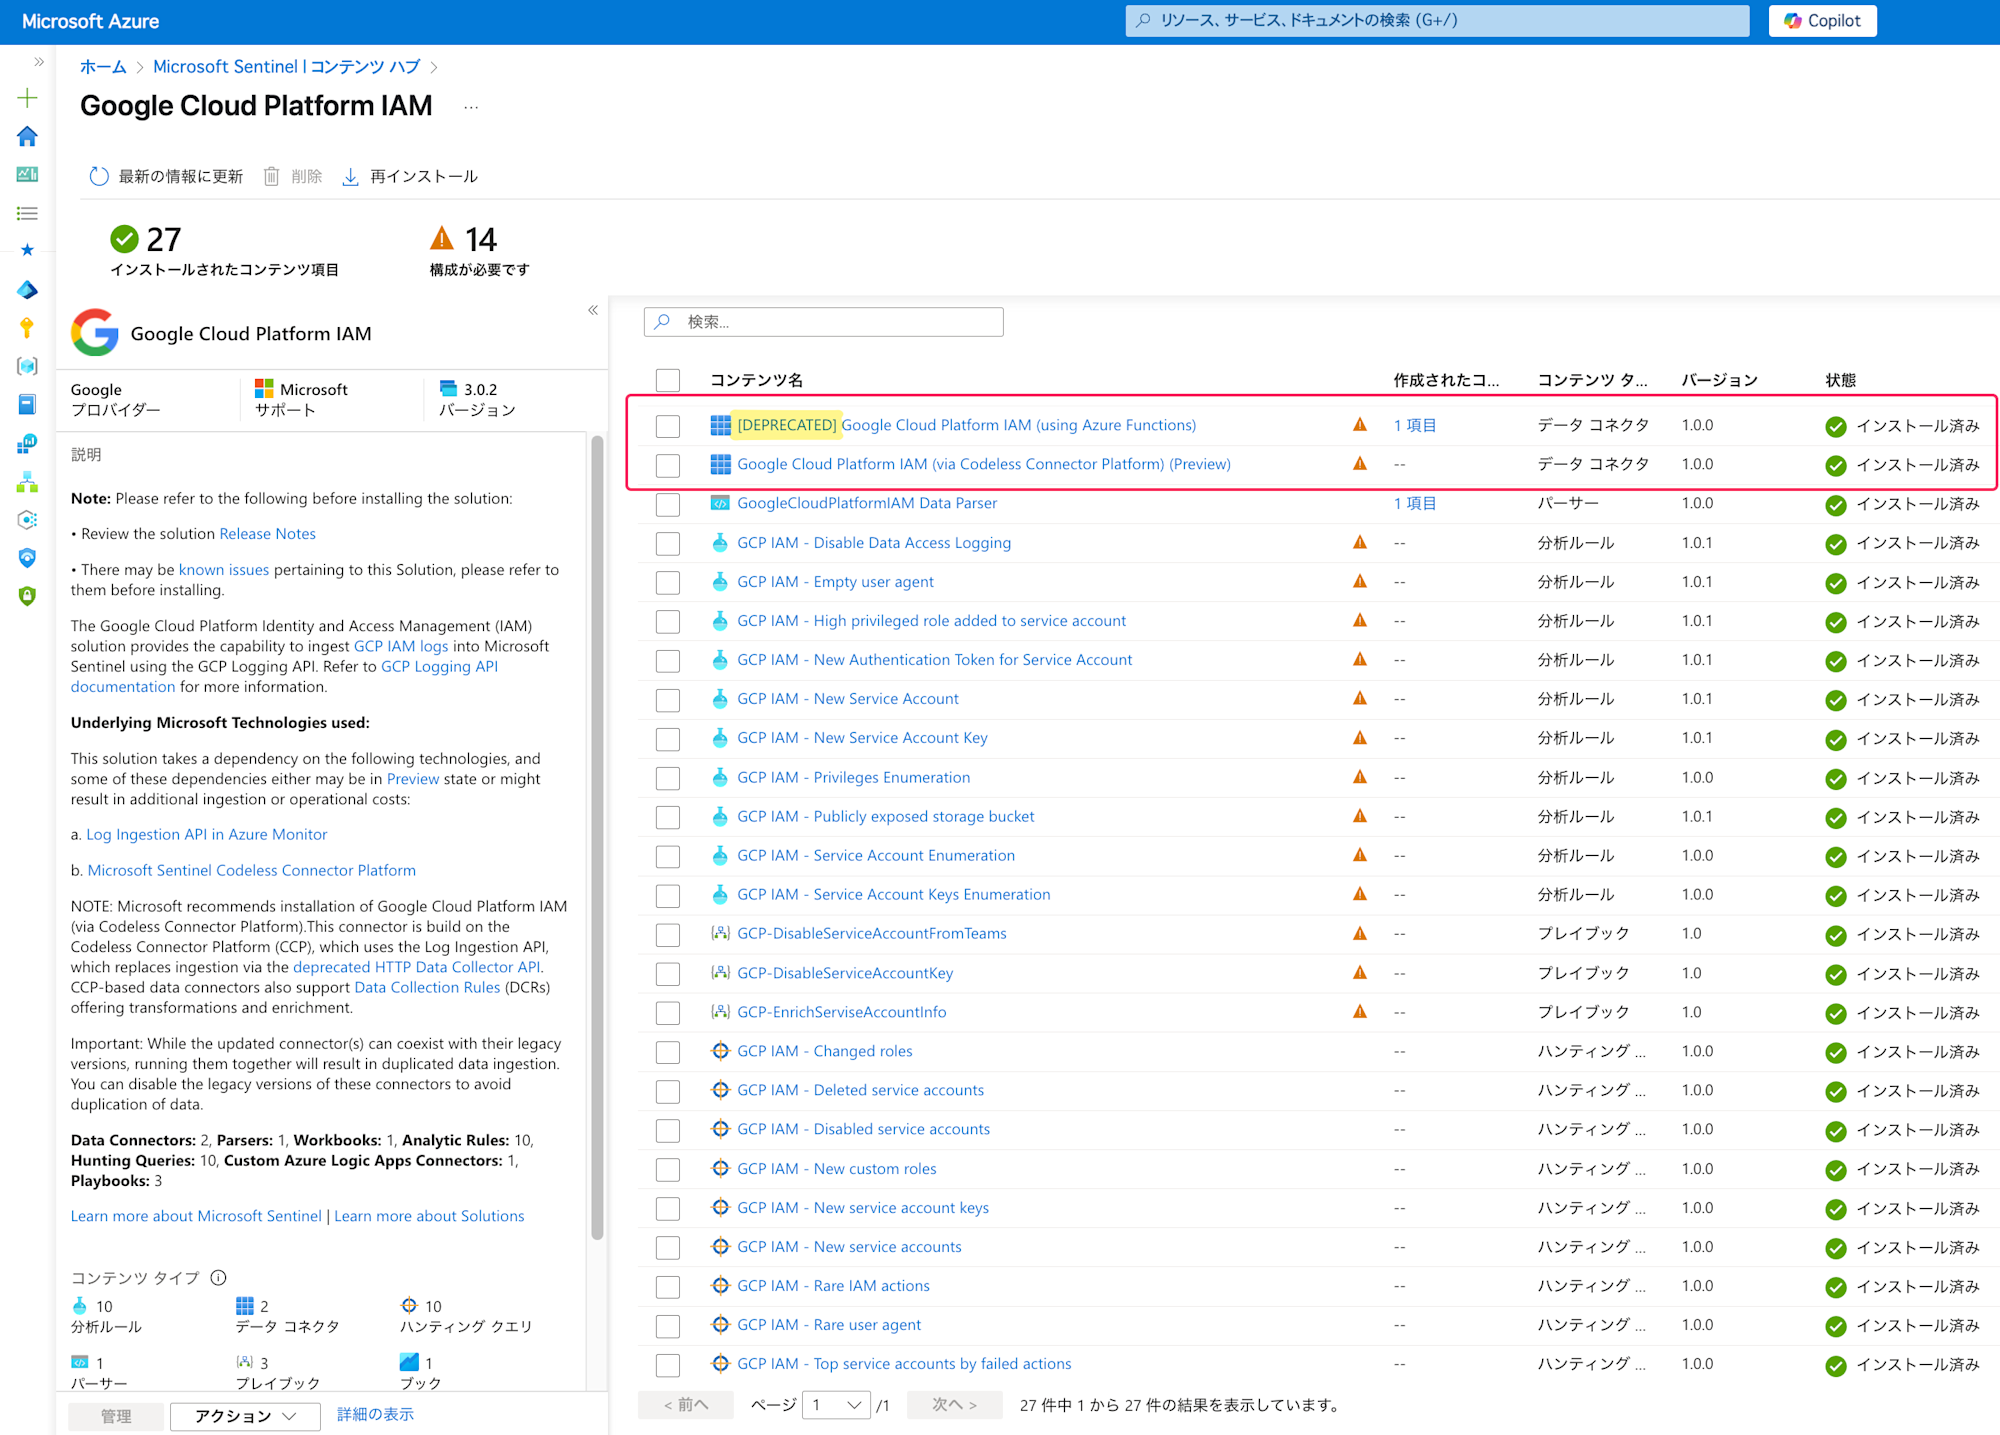Viewport: 2000px width, 1435px height.
Task: Click the blue shield Sentinel icon in sidebar
Action: 27,558
